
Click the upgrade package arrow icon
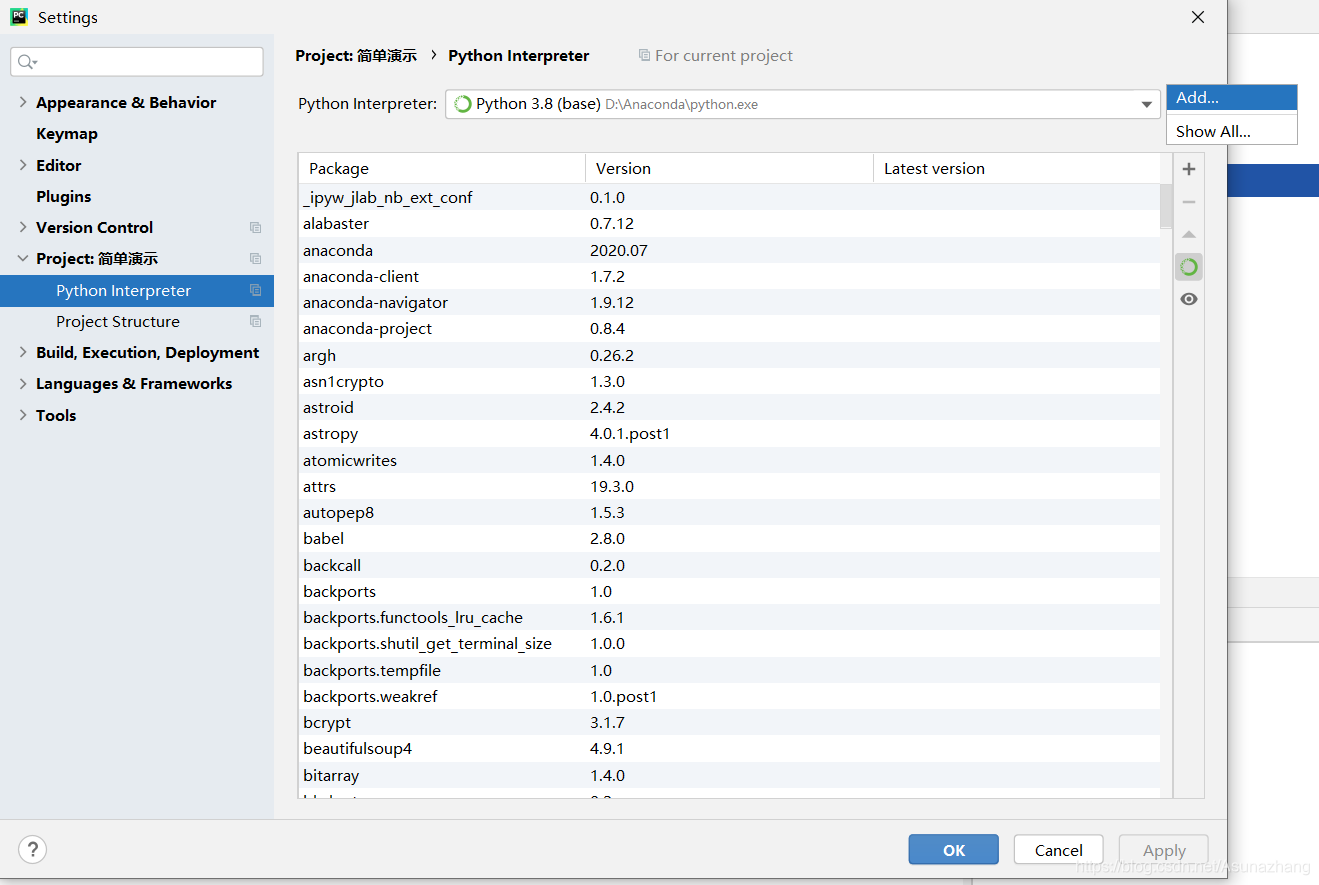1189,234
